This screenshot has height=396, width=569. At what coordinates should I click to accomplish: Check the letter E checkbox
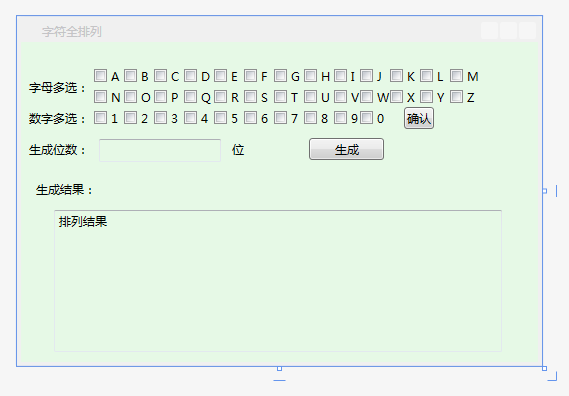coord(220,76)
